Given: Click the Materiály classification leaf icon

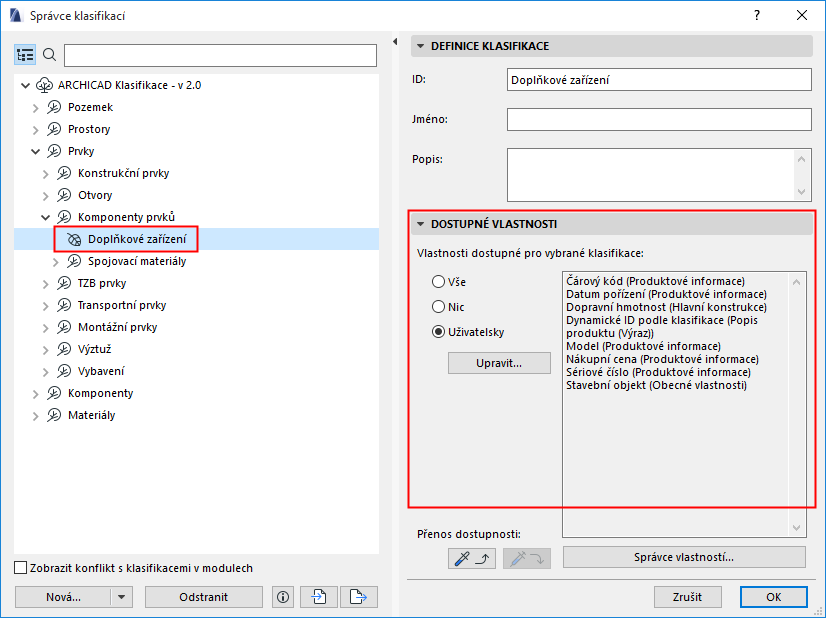Looking at the screenshot, I should click(54, 416).
